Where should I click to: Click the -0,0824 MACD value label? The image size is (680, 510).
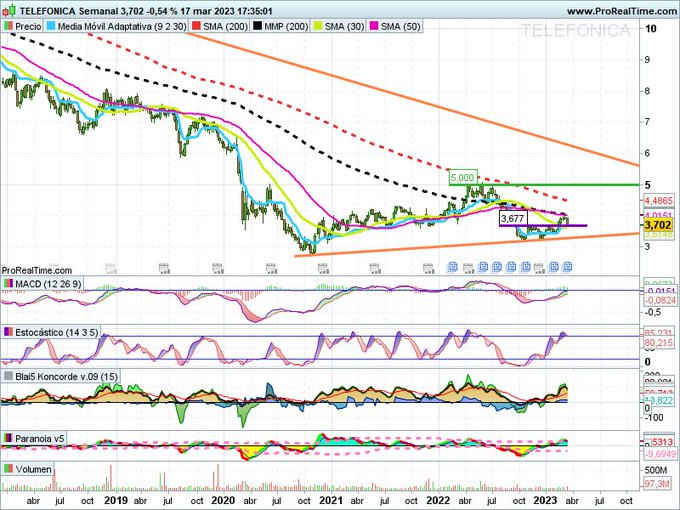pos(660,301)
